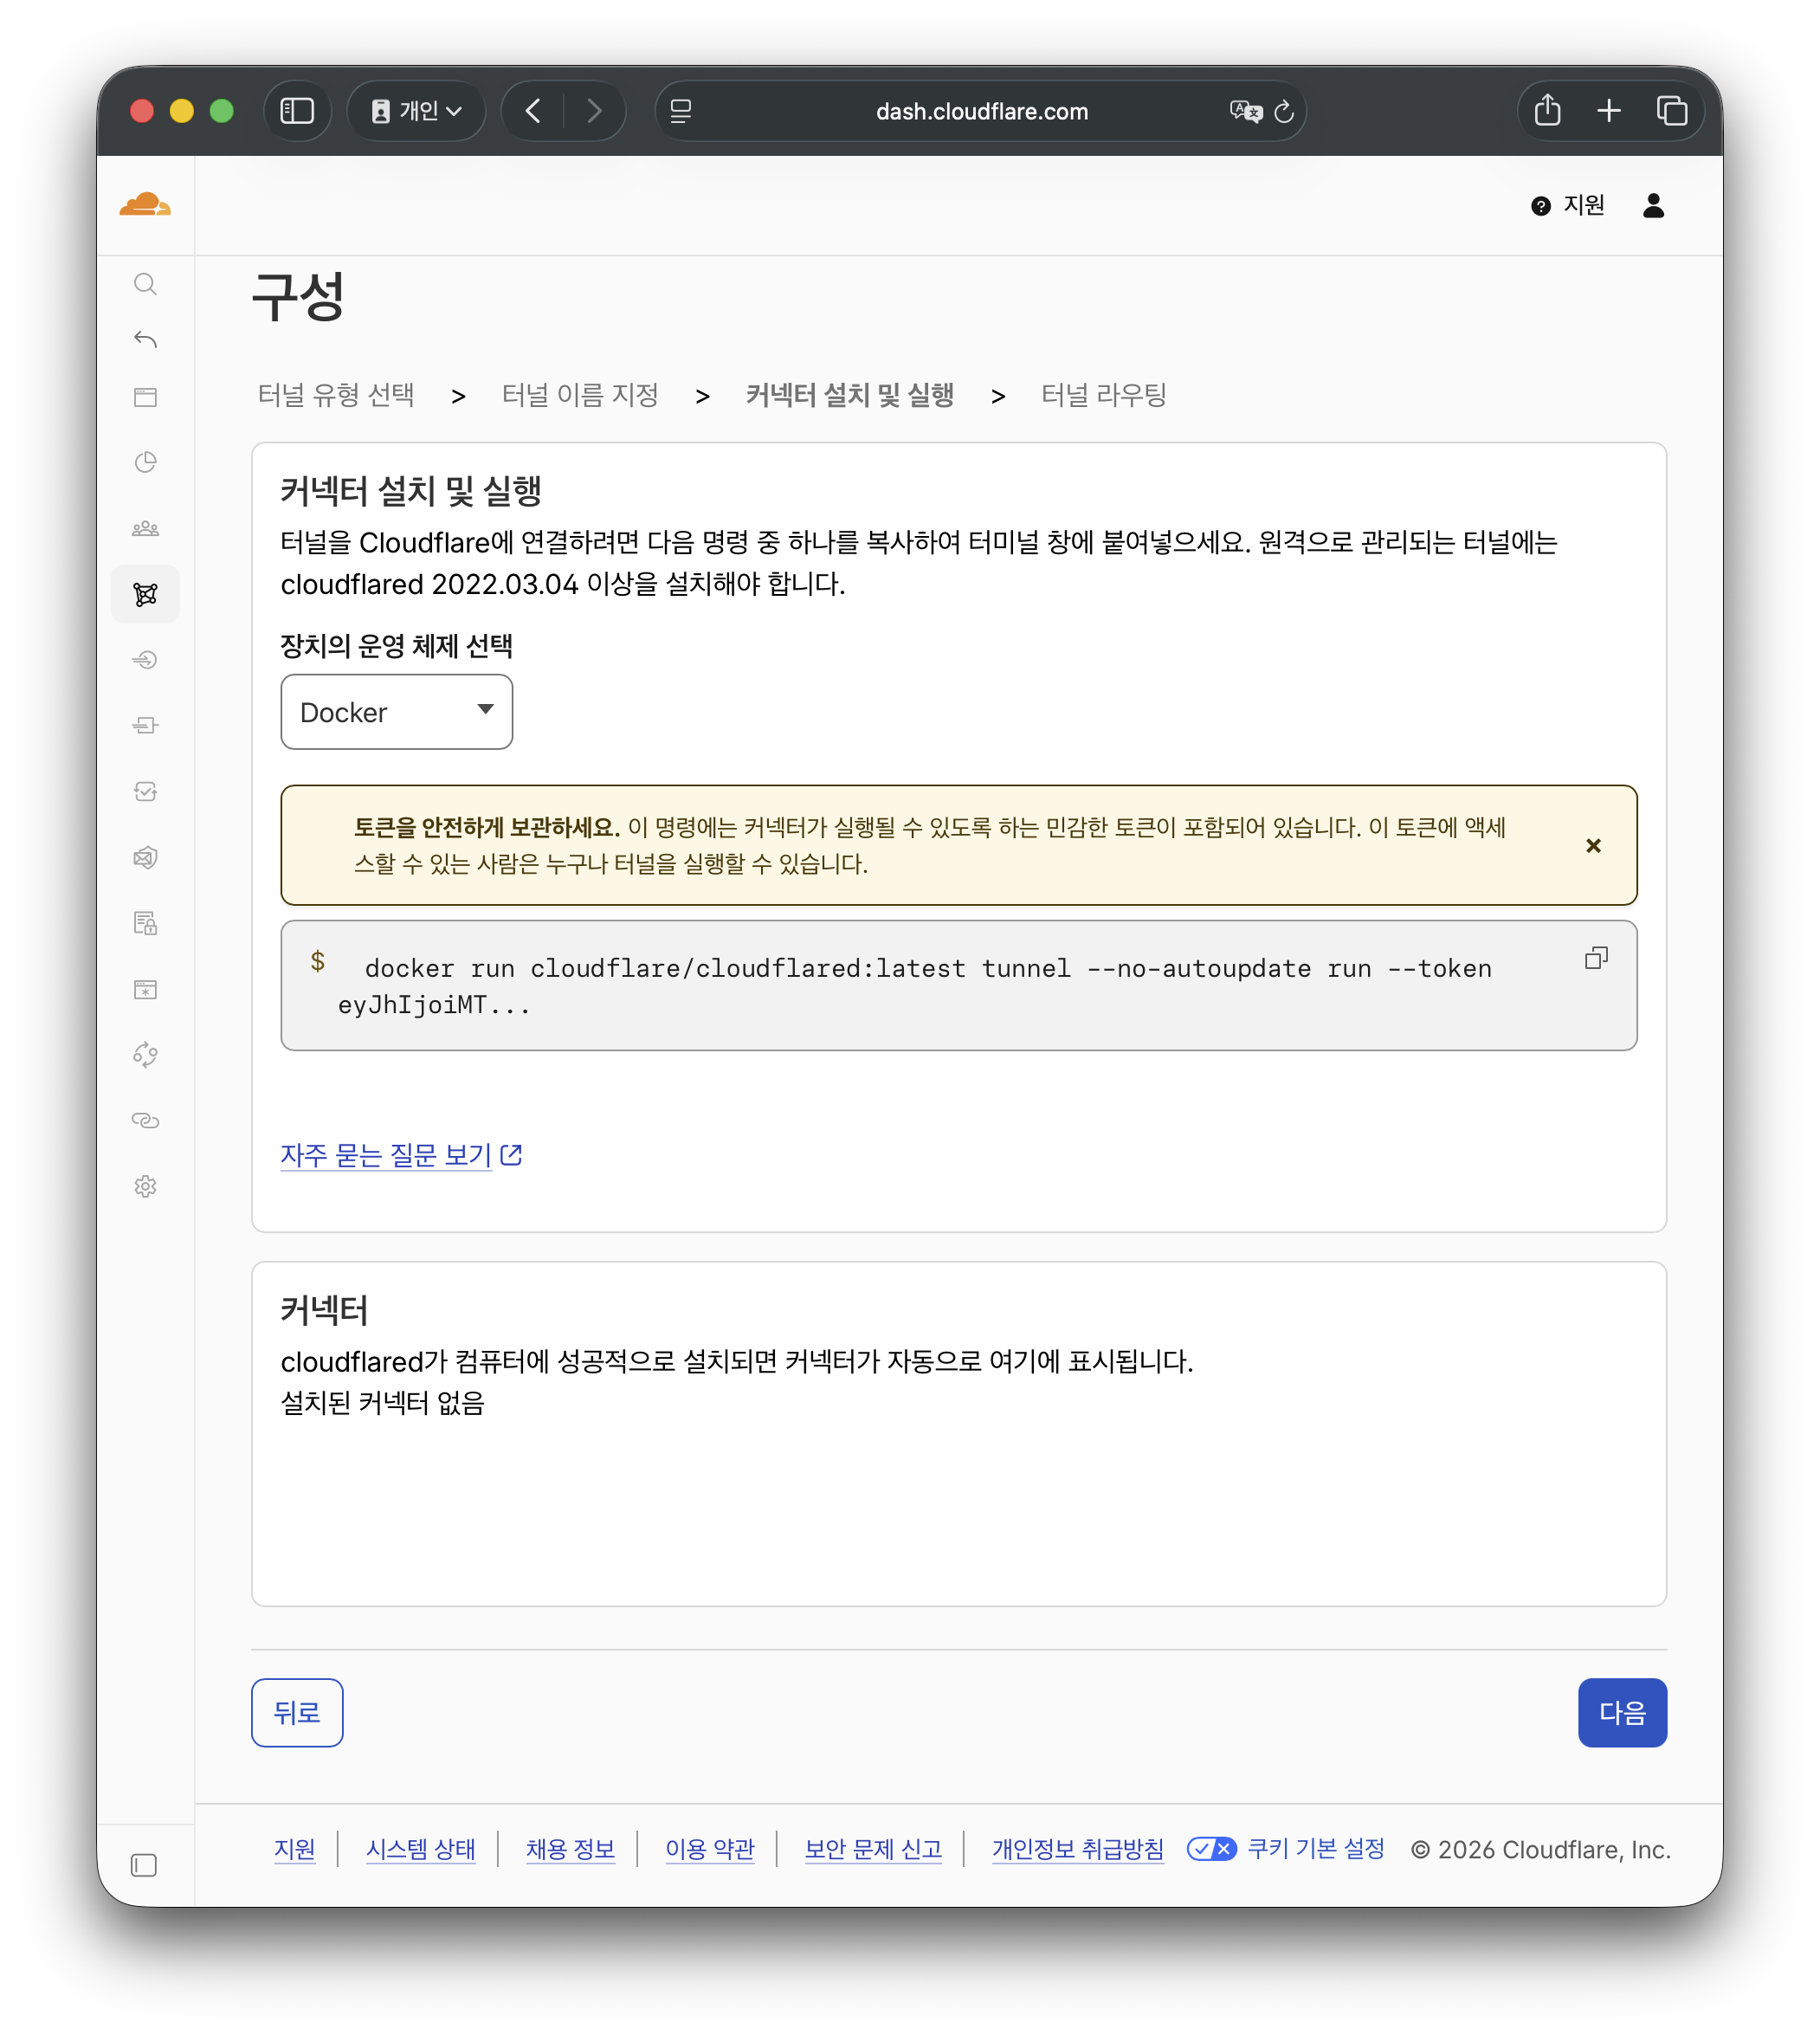The height and width of the screenshot is (2035, 1820).
Task: Open the pie chart analytics sidebar icon
Action: pyautogui.click(x=145, y=462)
